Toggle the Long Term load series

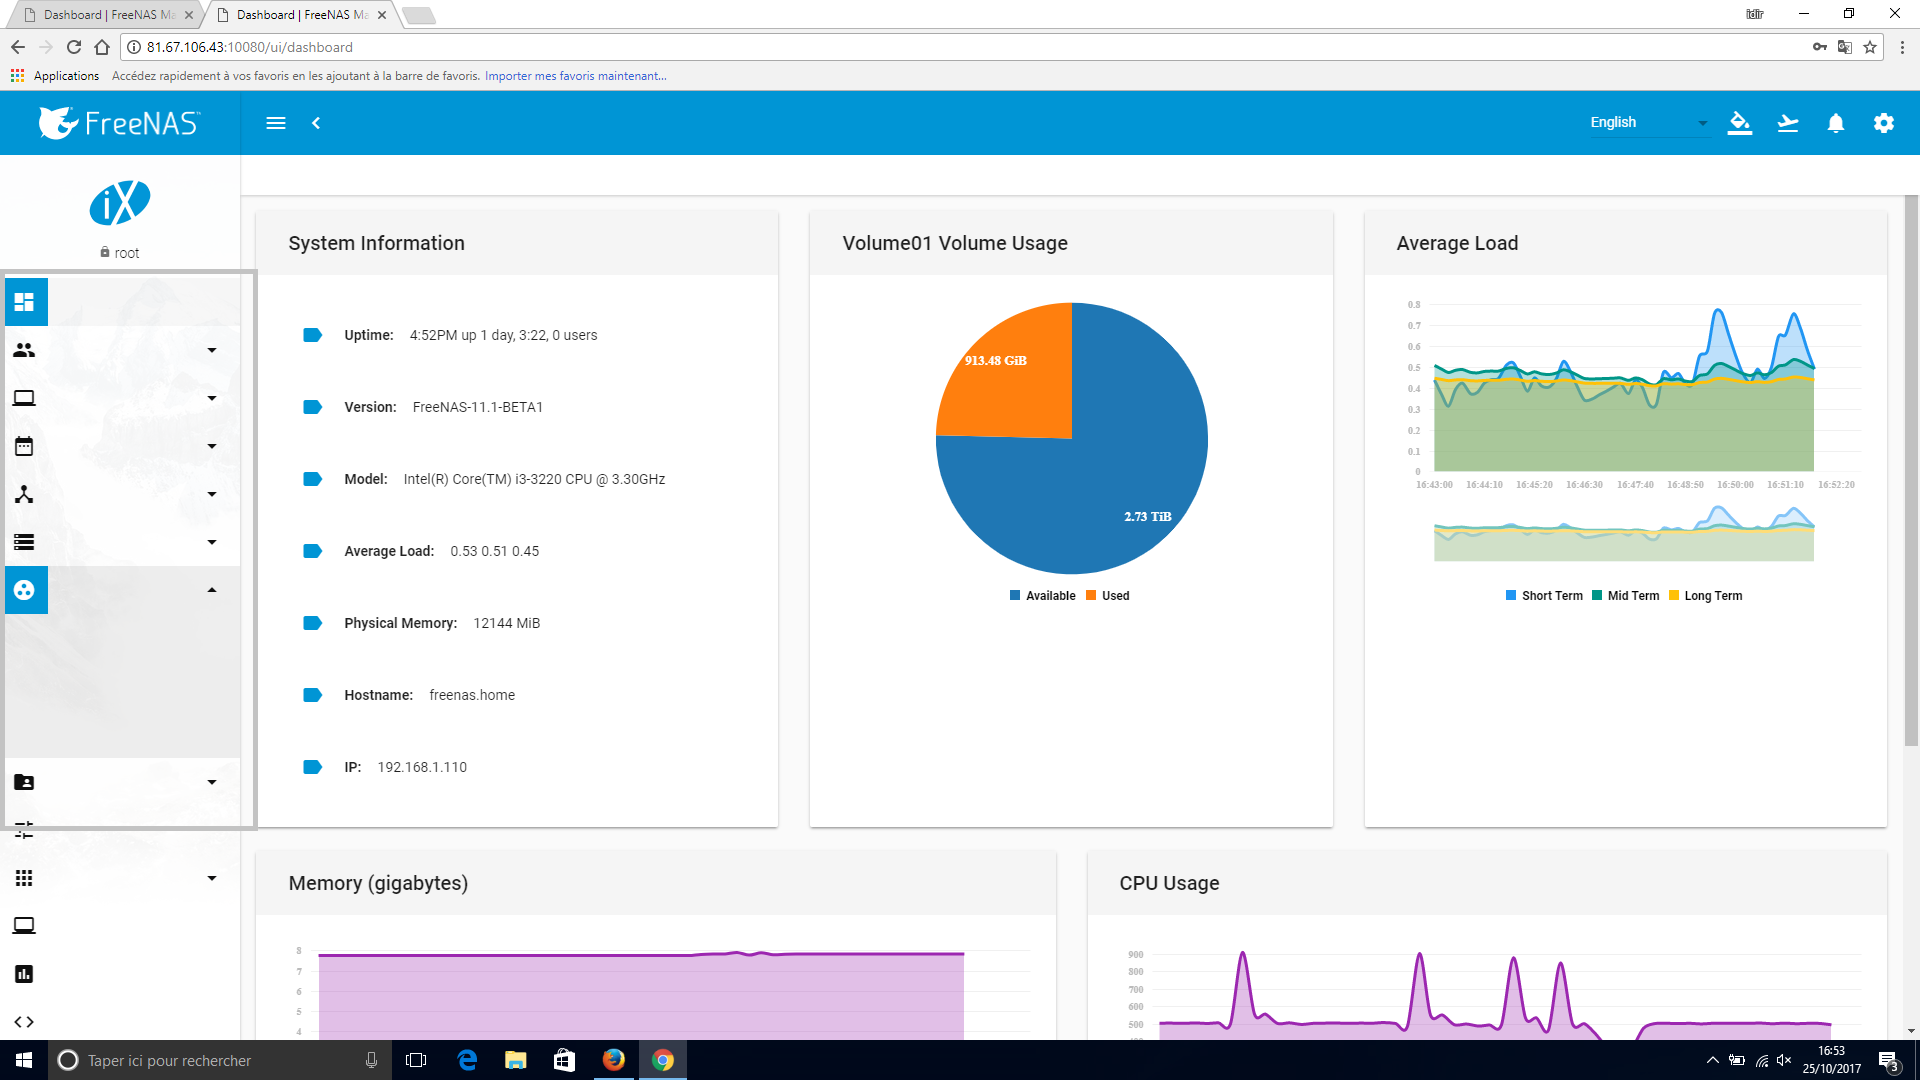[x=1705, y=596]
